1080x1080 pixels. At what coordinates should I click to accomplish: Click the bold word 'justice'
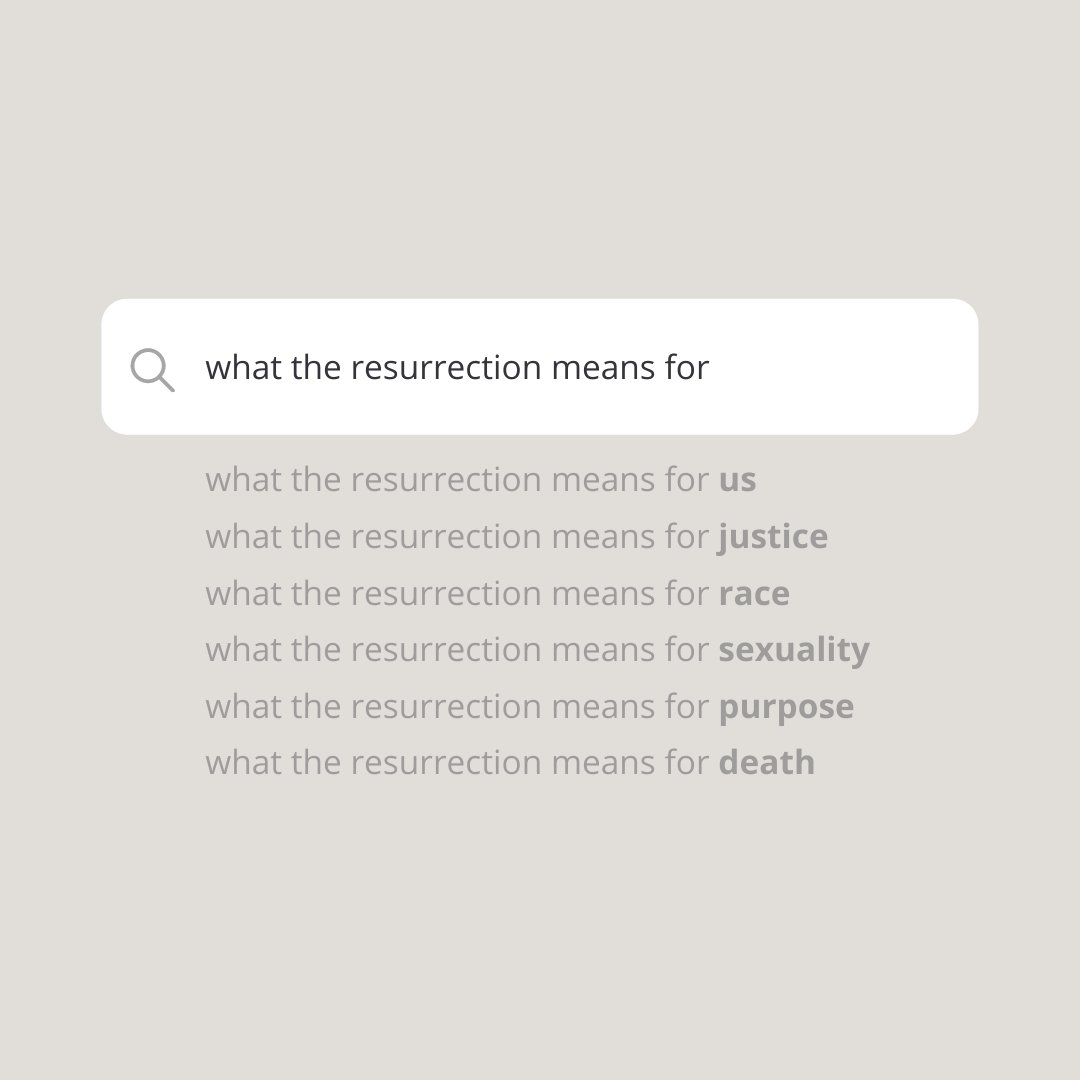[x=773, y=537]
